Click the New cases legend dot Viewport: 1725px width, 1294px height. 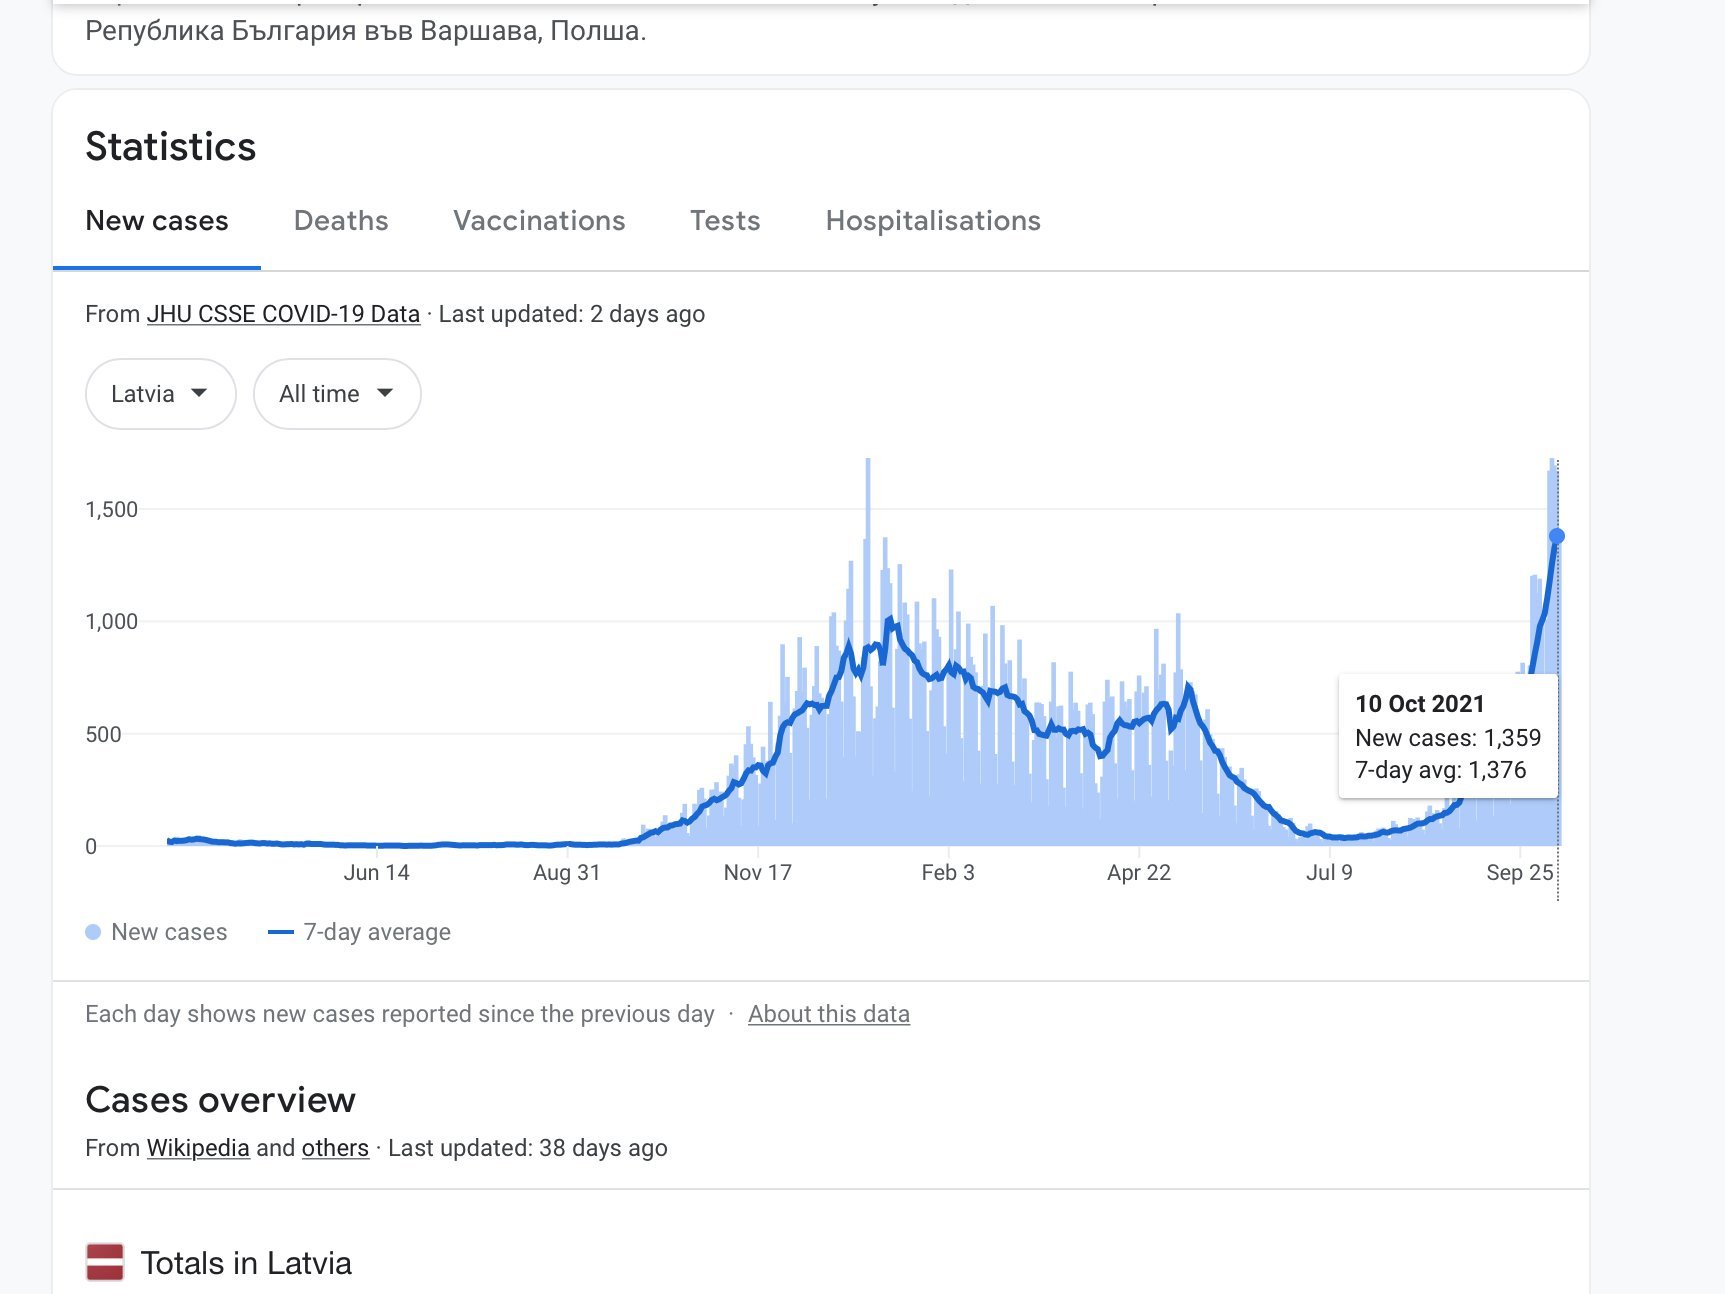(93, 932)
